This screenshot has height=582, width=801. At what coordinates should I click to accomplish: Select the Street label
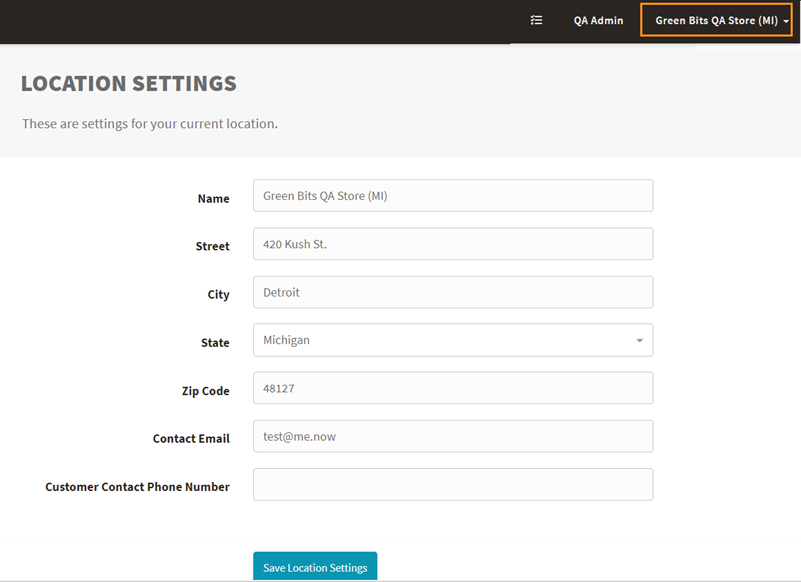click(213, 246)
